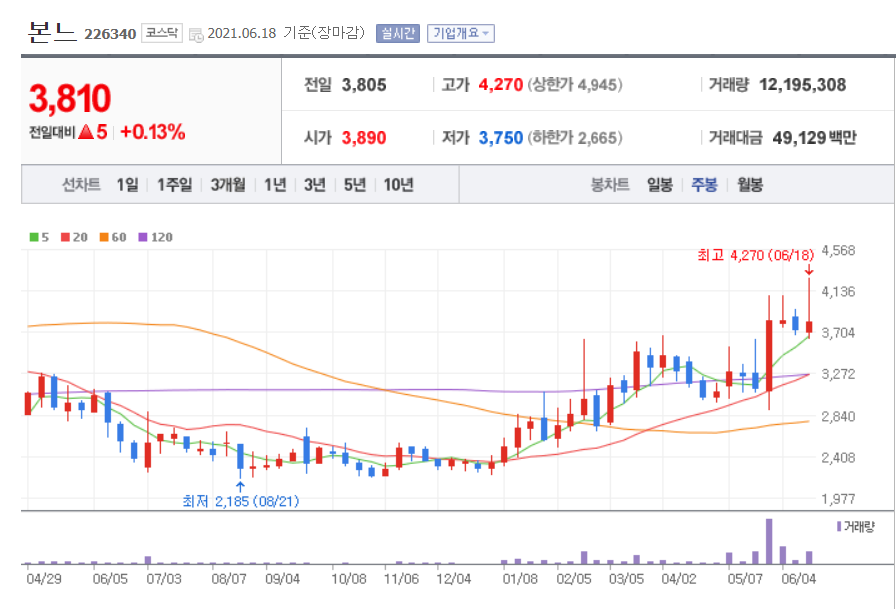896x609 pixels.
Task: Click the 06/04 date axis label
Action: [x=799, y=579]
